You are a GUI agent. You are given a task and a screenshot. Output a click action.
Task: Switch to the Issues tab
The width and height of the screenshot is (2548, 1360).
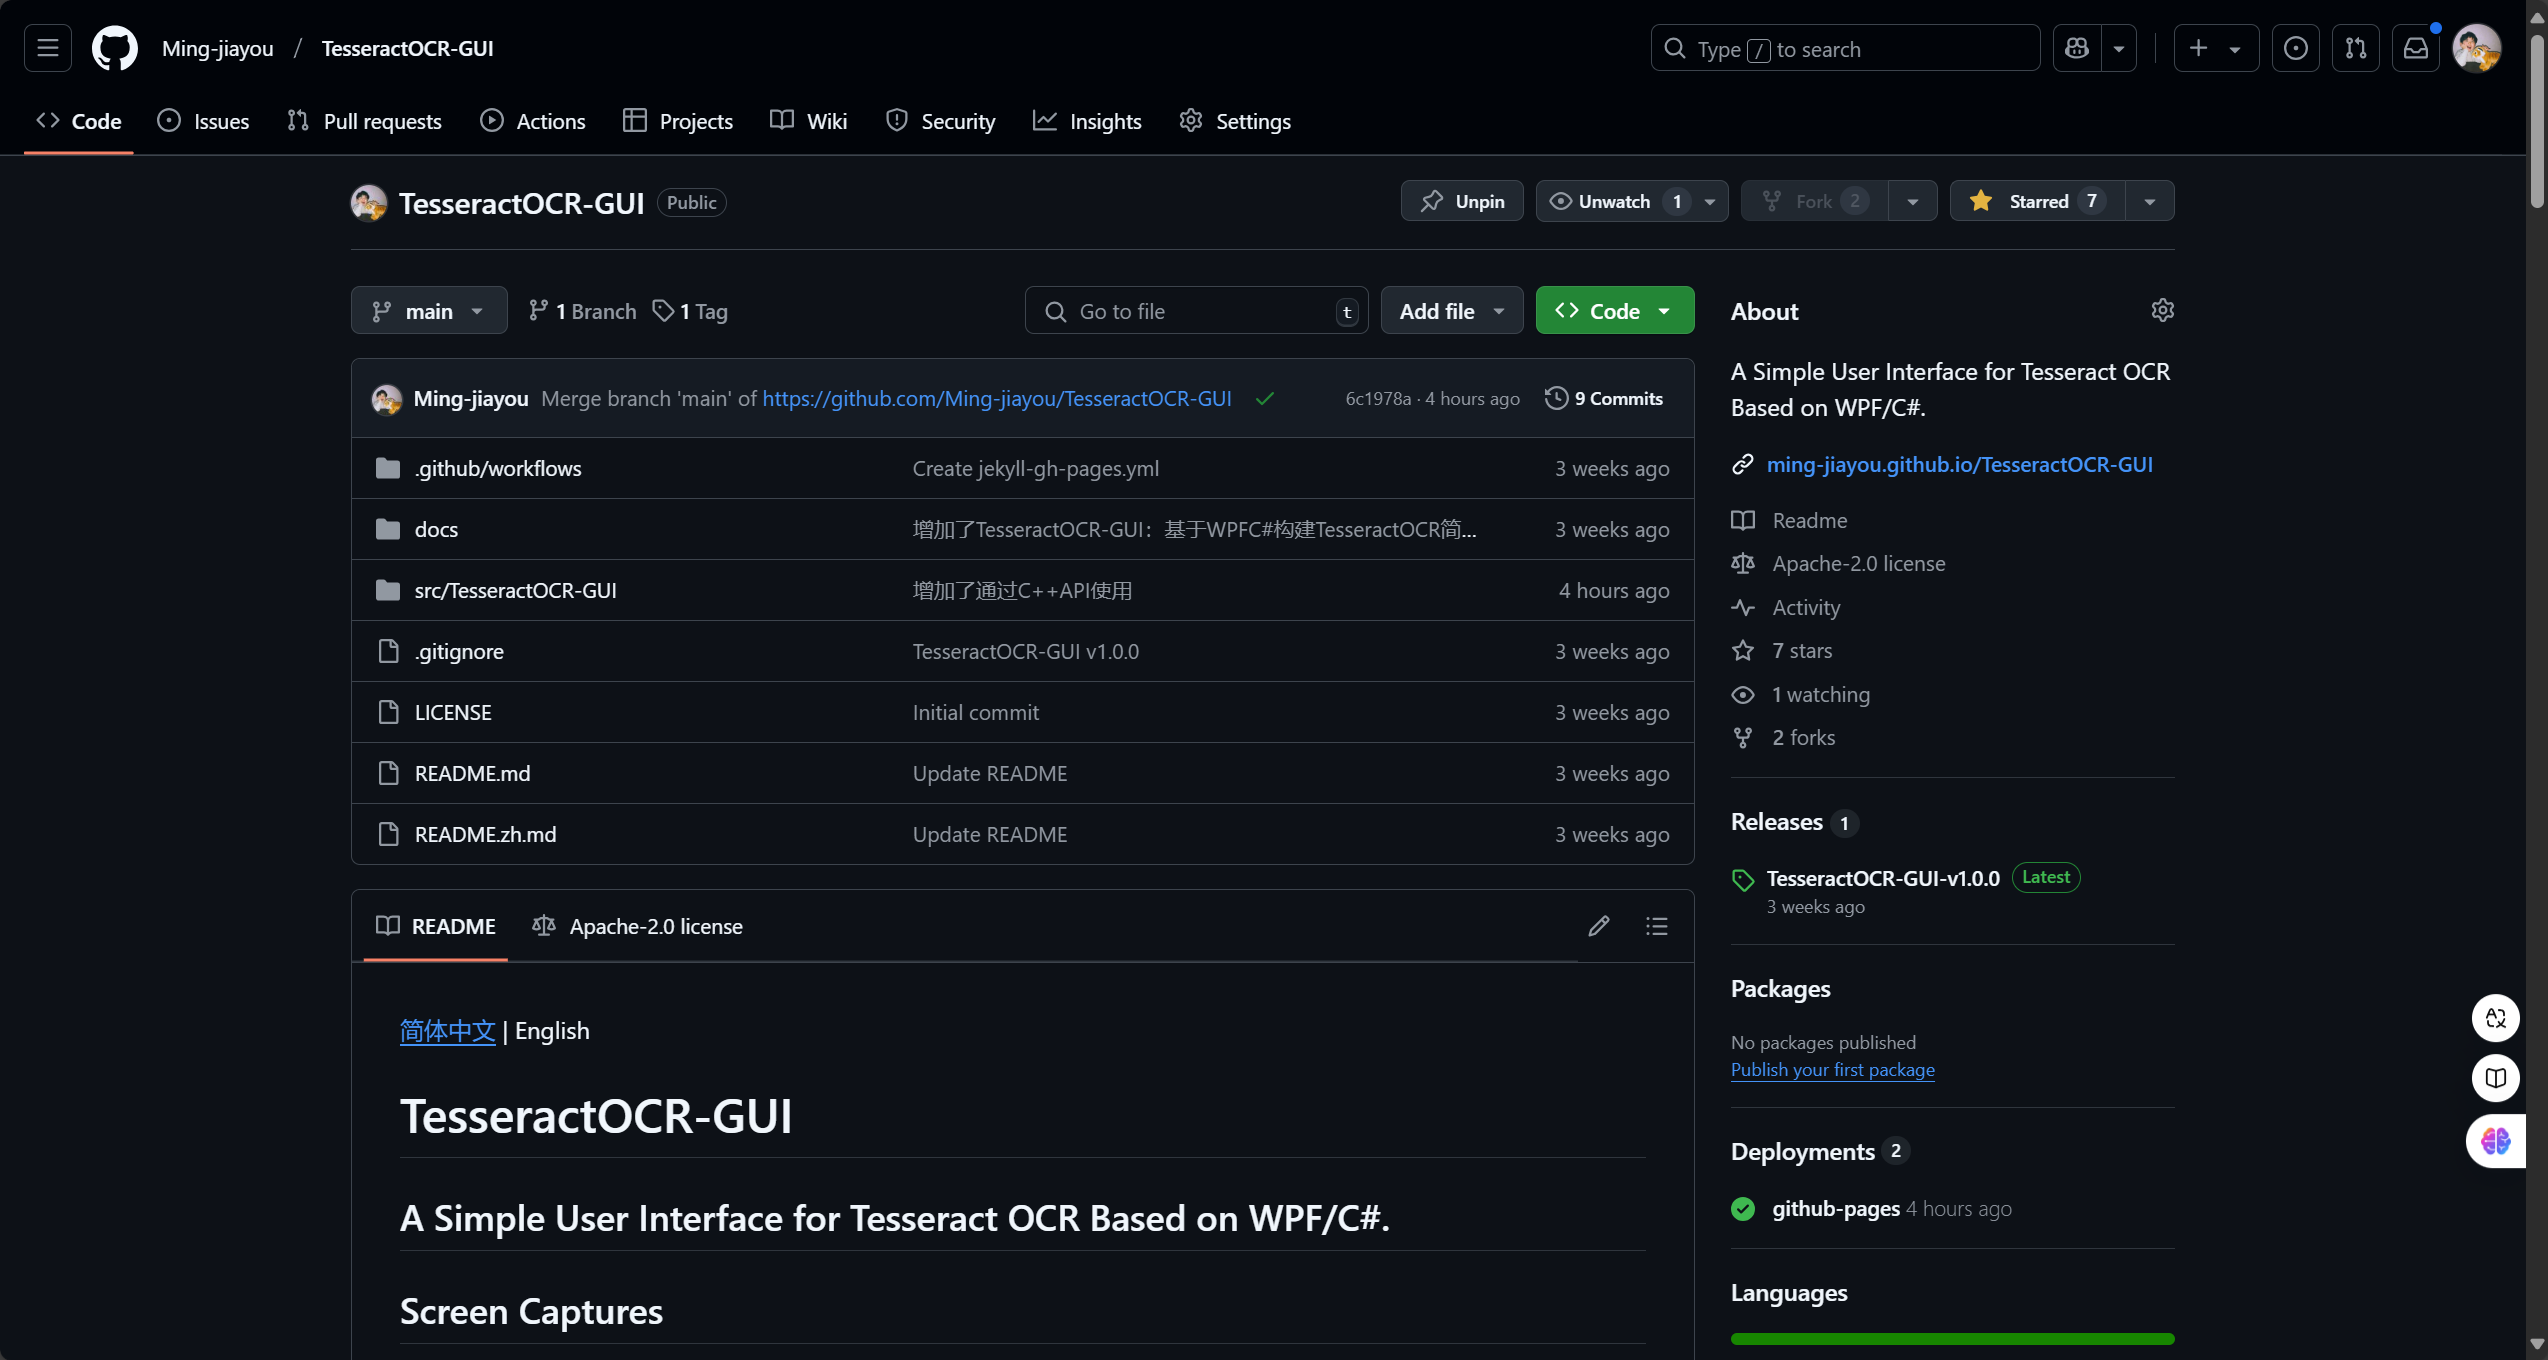[x=204, y=121]
